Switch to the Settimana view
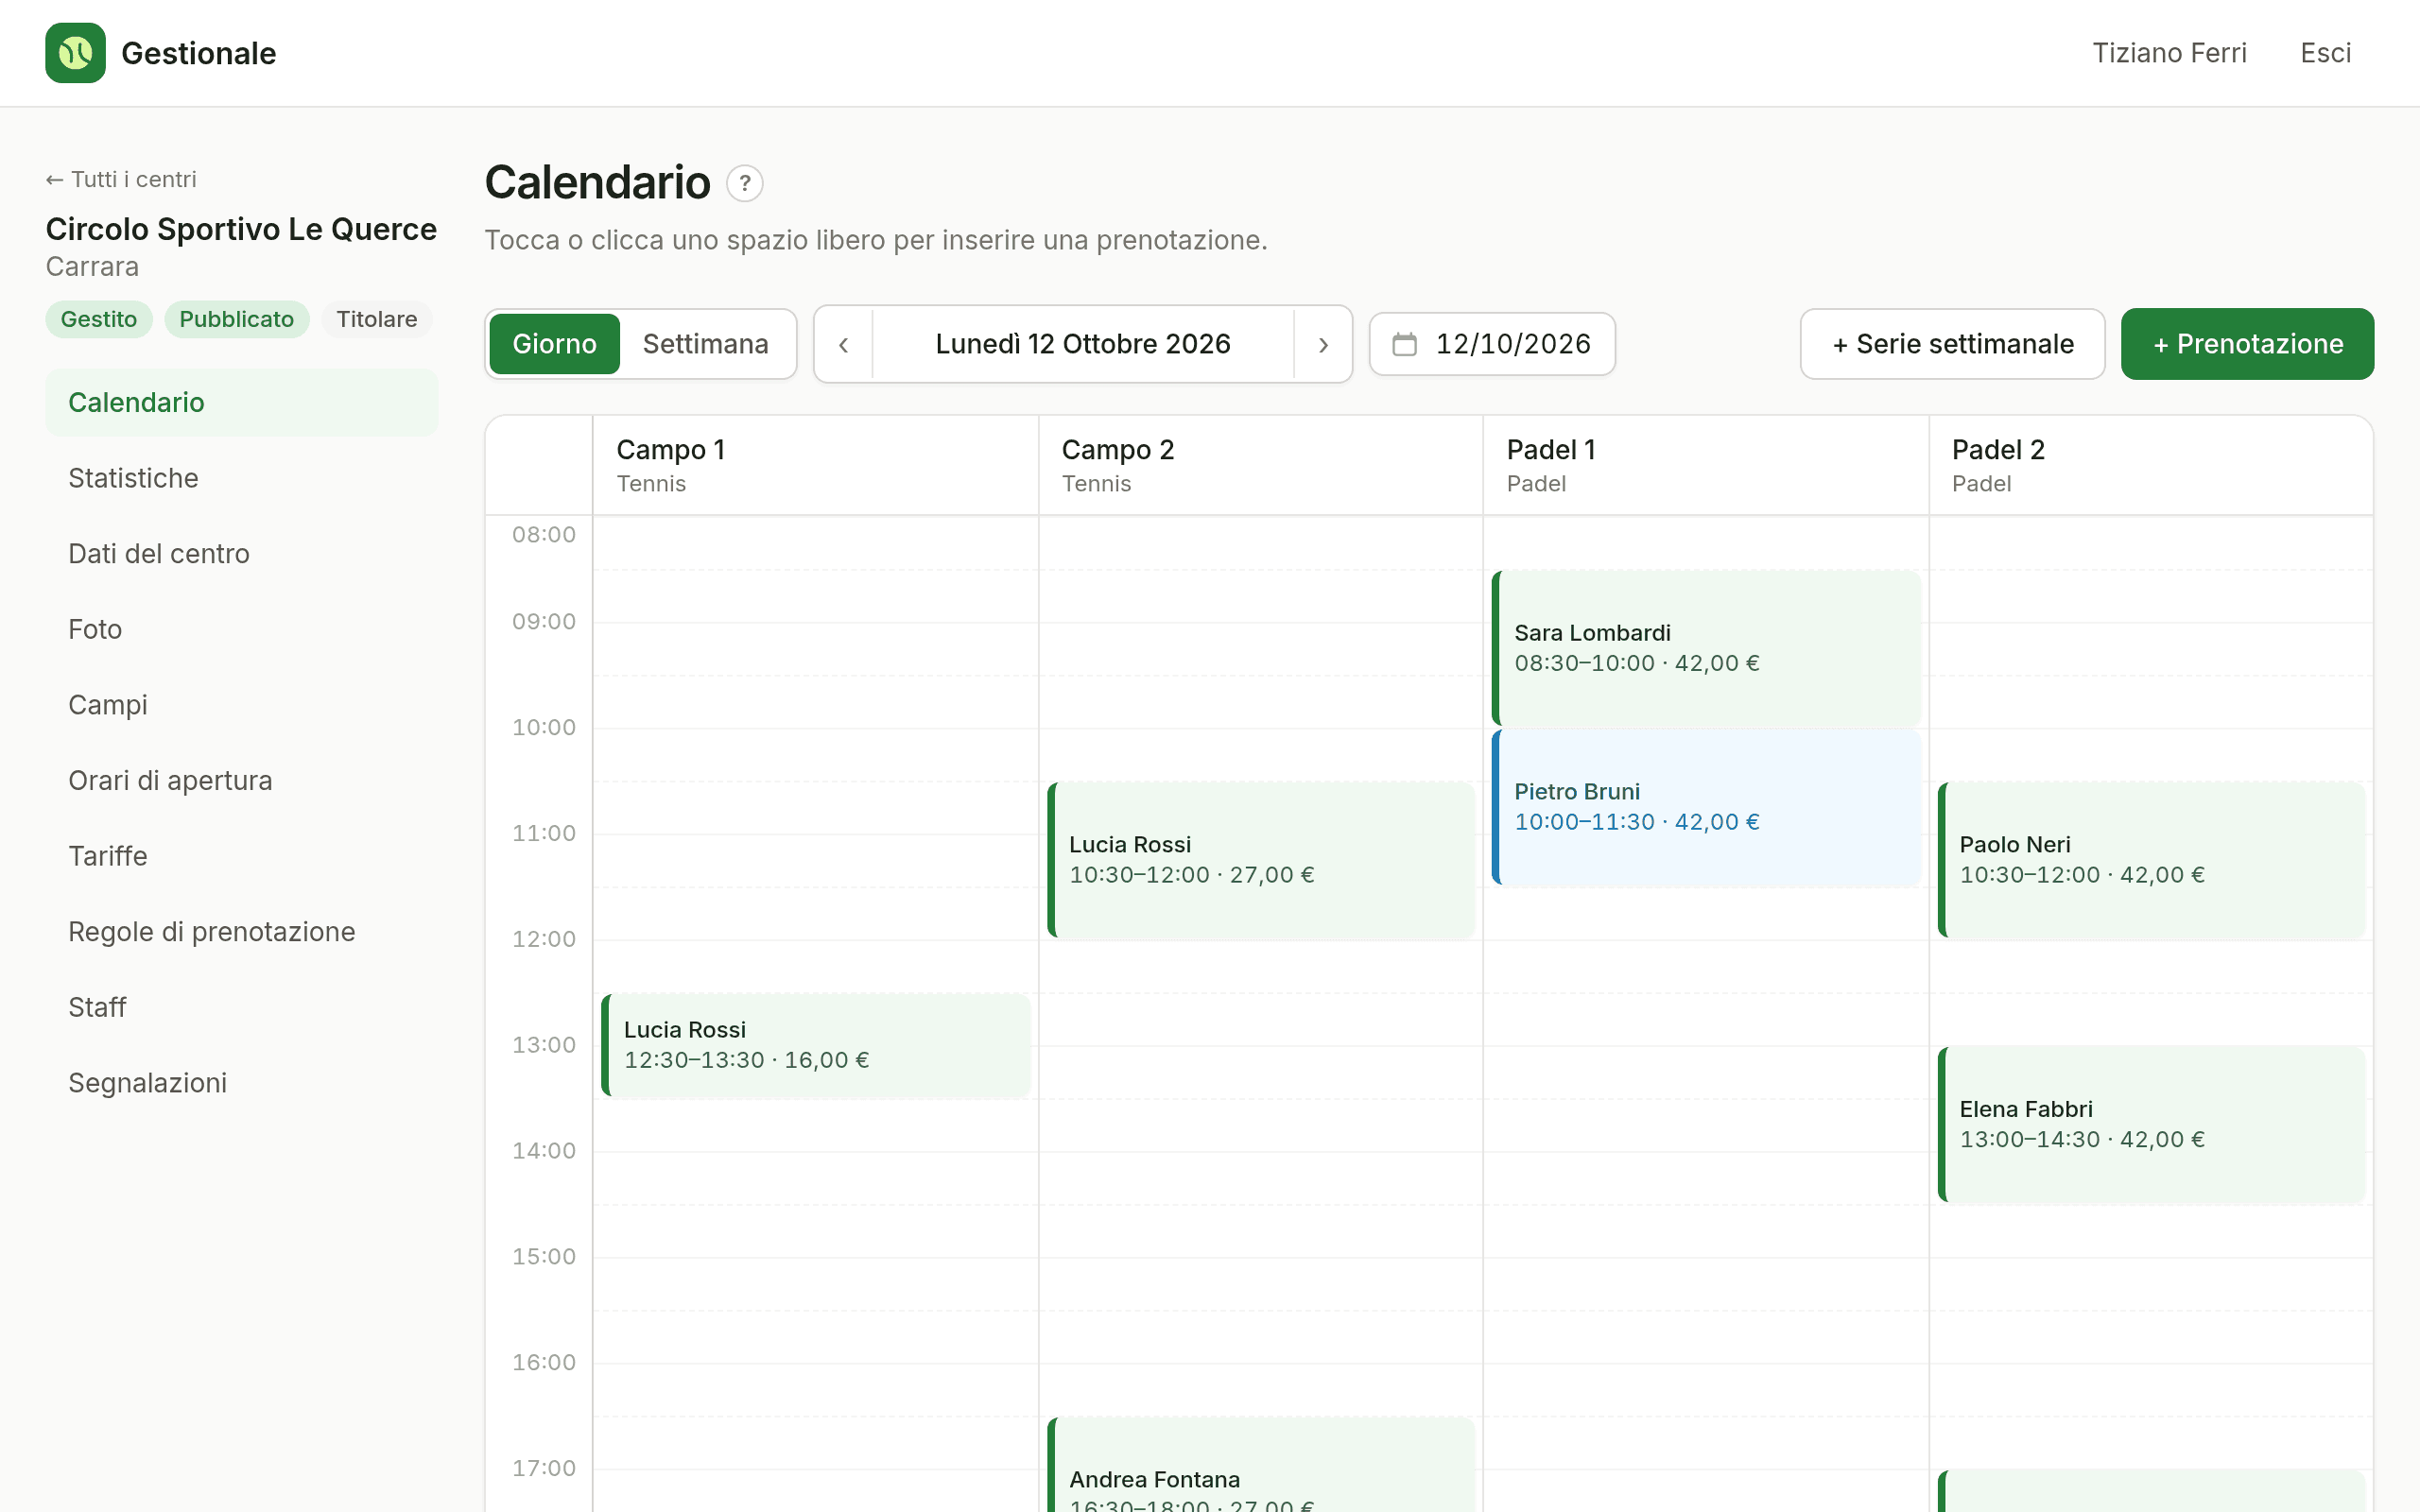Image resolution: width=2420 pixels, height=1512 pixels. 706,344
